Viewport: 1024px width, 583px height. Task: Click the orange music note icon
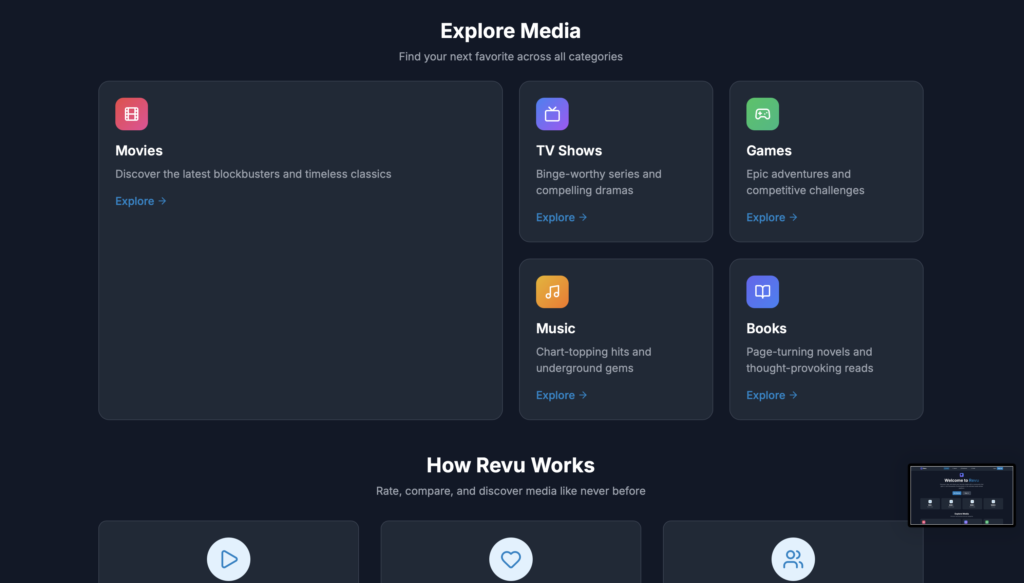(552, 292)
